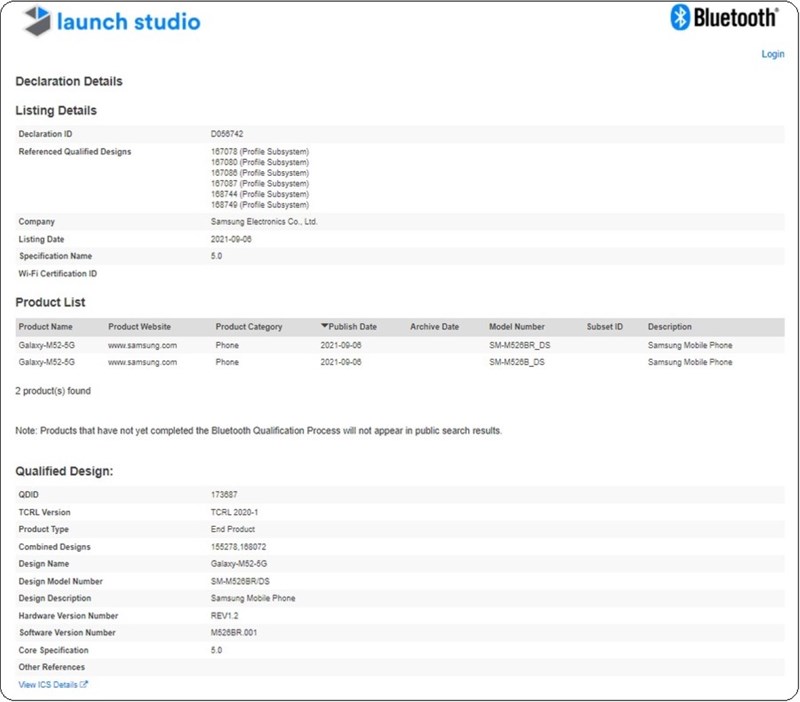The height and width of the screenshot is (702, 800).
Task: Click the sort arrow beside Publish Date
Action: pyautogui.click(x=324, y=326)
